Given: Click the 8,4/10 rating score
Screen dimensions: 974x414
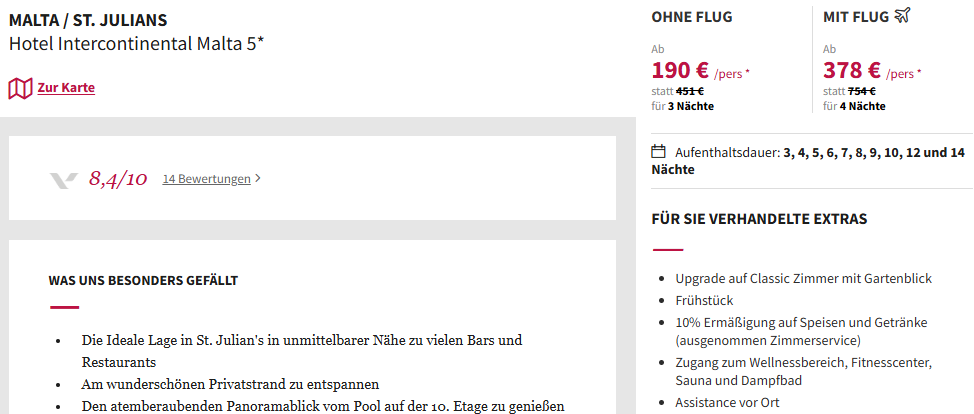Looking at the screenshot, I should (x=118, y=179).
